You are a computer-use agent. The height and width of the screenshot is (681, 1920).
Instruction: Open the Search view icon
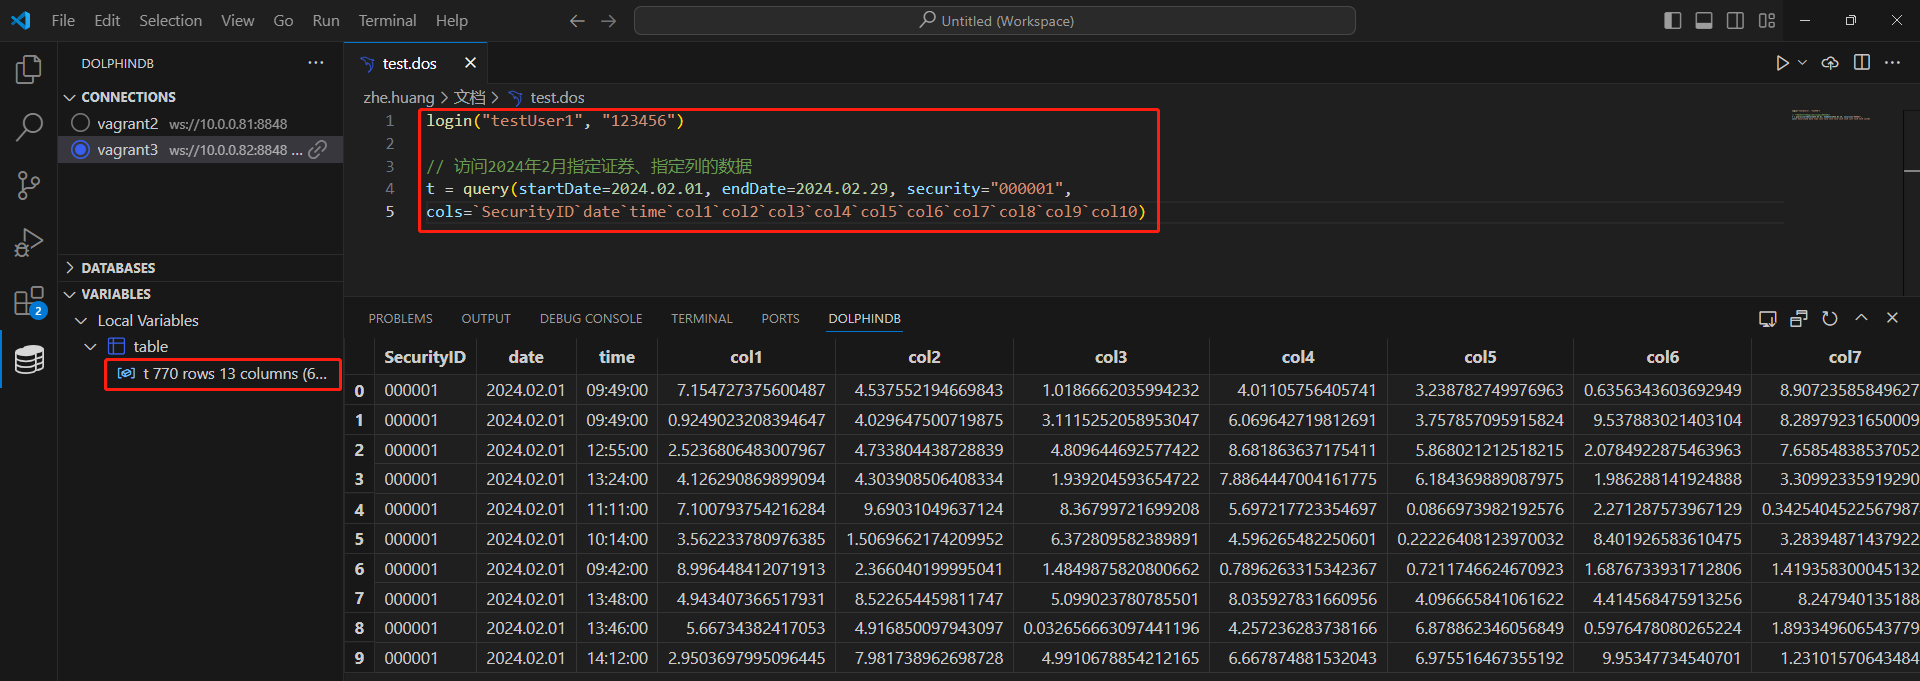pyautogui.click(x=29, y=127)
